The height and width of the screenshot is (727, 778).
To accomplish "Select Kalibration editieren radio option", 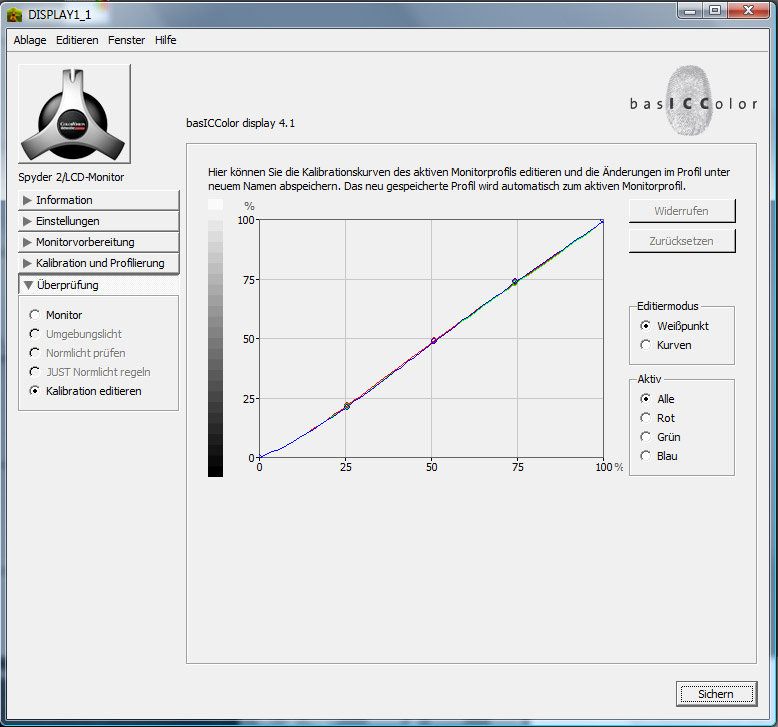I will (36, 391).
